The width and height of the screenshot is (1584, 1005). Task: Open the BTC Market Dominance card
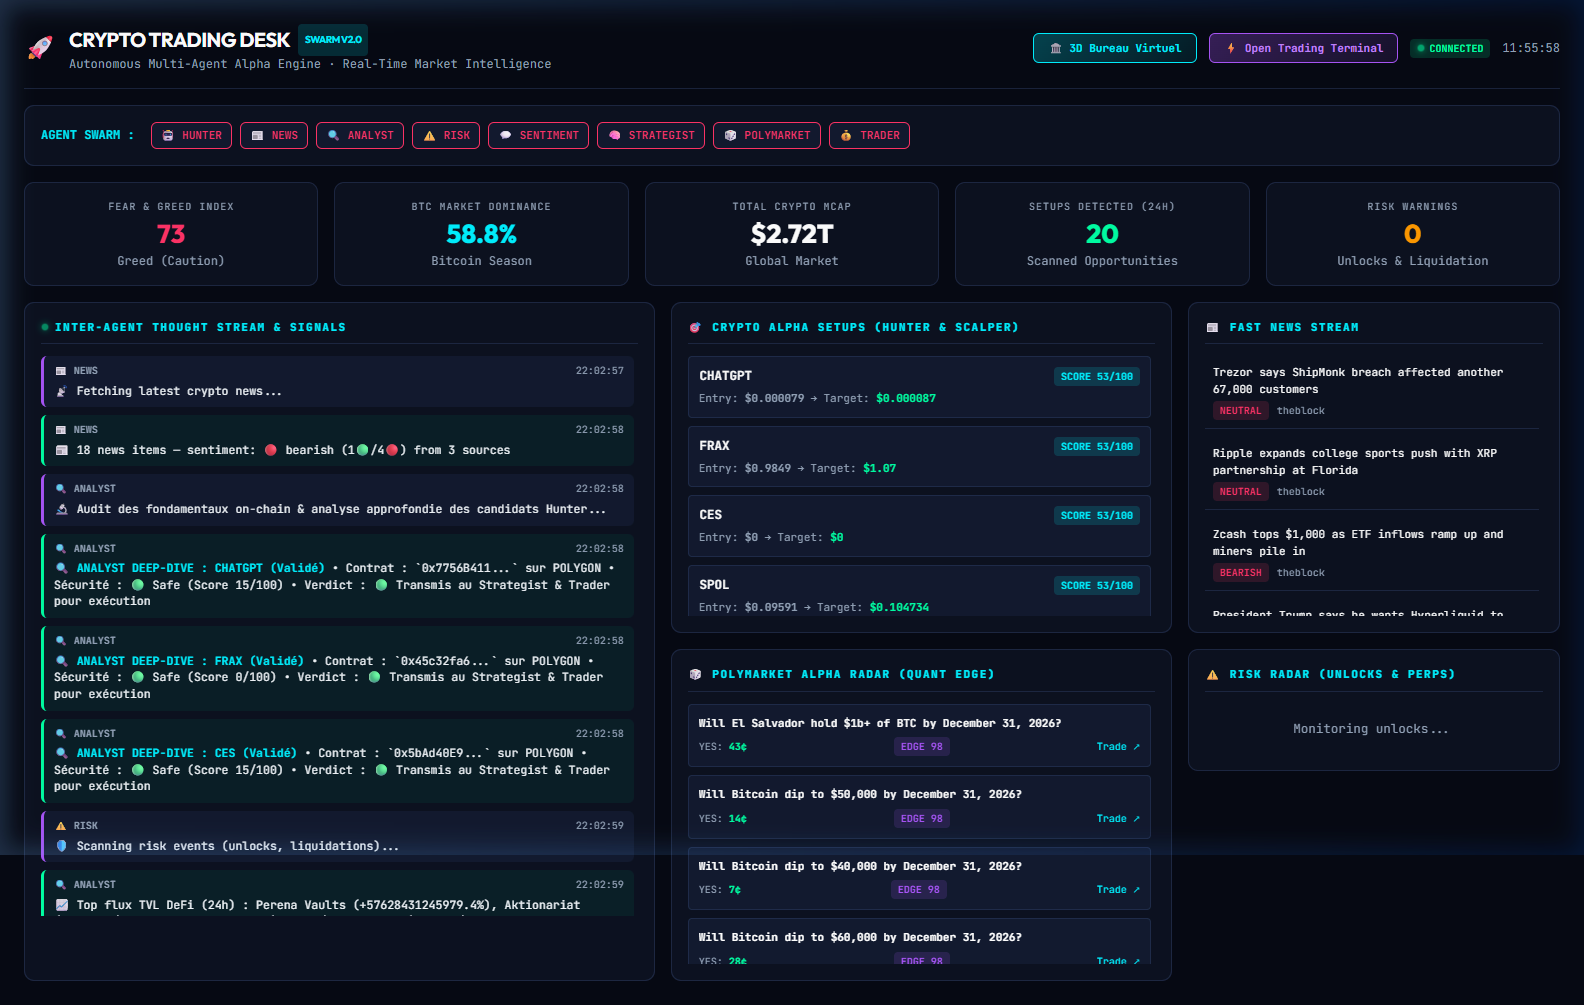point(481,234)
